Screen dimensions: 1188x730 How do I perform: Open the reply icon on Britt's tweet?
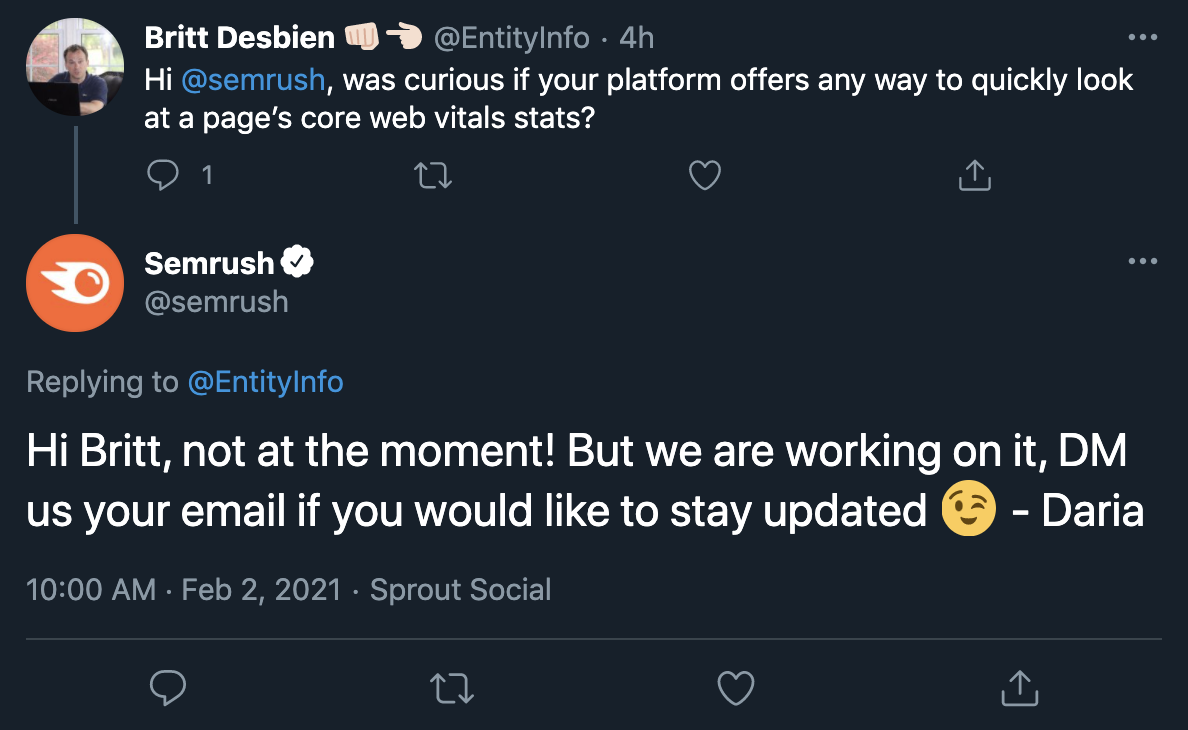pyautogui.click(x=162, y=175)
